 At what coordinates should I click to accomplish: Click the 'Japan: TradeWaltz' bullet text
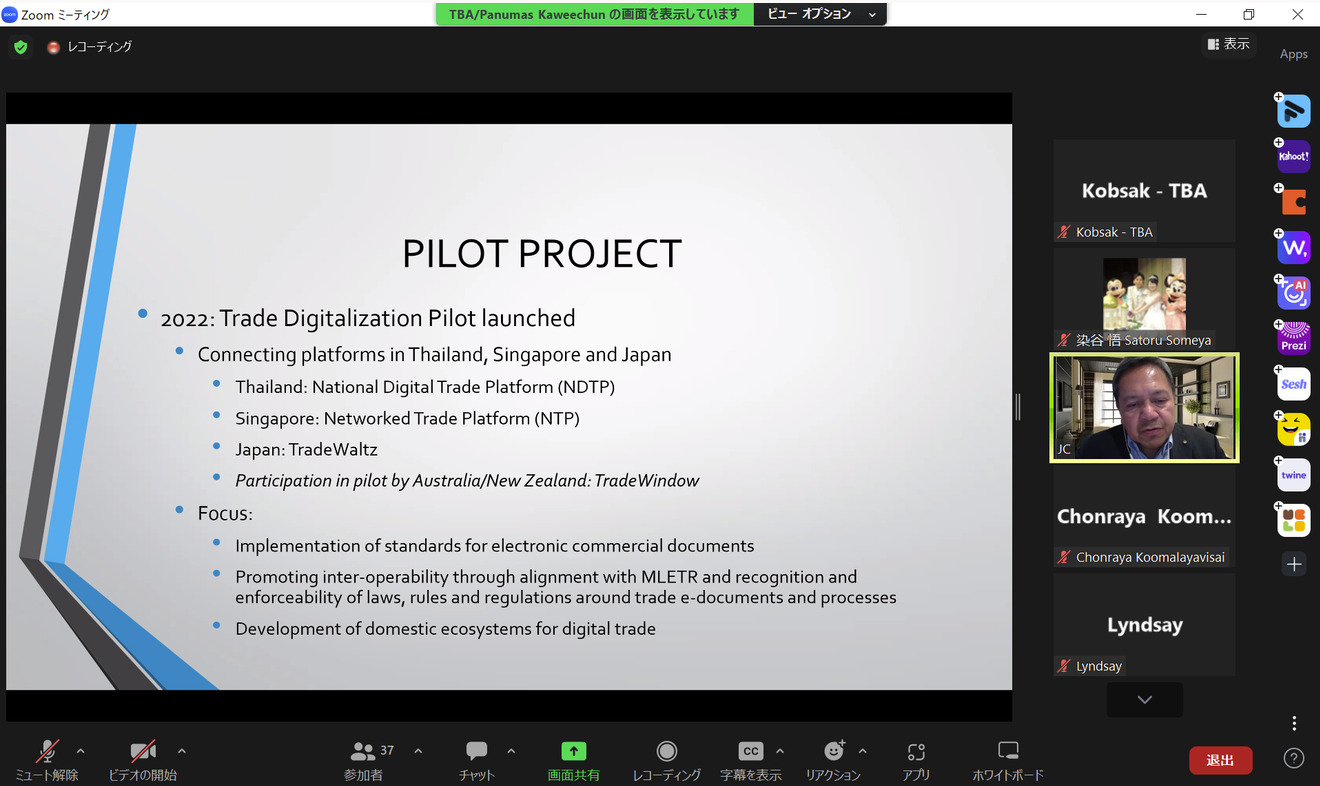(x=306, y=450)
